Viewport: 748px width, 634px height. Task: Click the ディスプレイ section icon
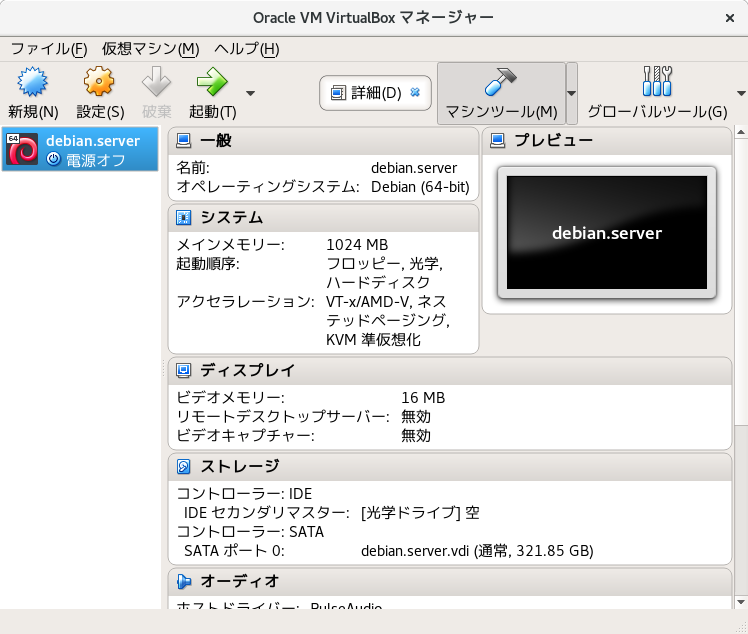click(184, 370)
